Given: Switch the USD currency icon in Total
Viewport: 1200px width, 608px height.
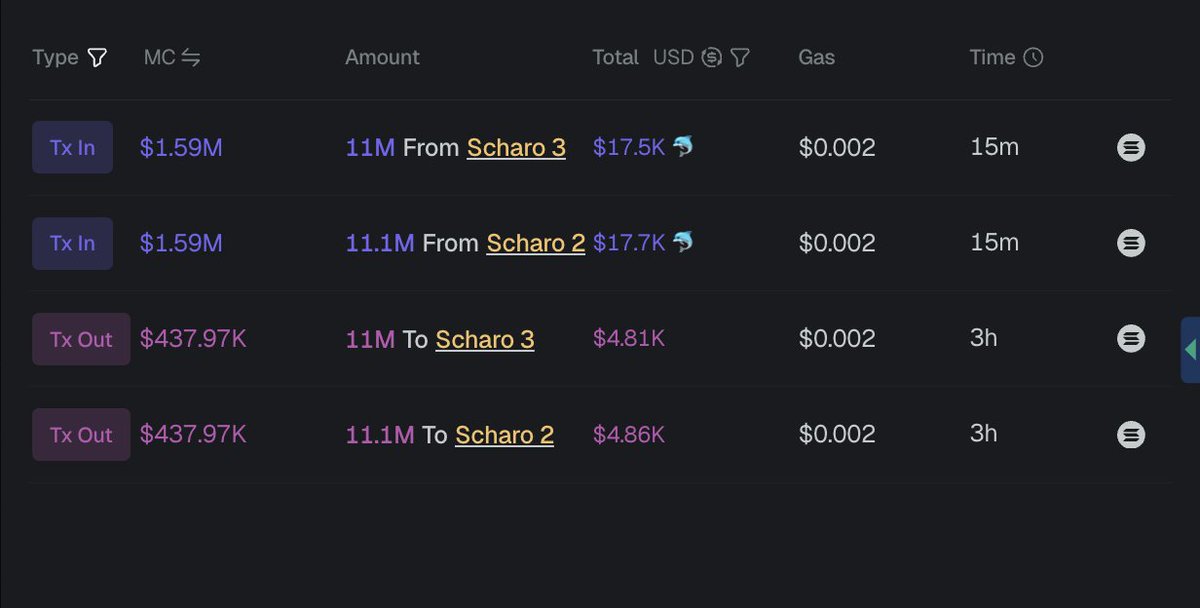Looking at the screenshot, I should click(x=712, y=58).
